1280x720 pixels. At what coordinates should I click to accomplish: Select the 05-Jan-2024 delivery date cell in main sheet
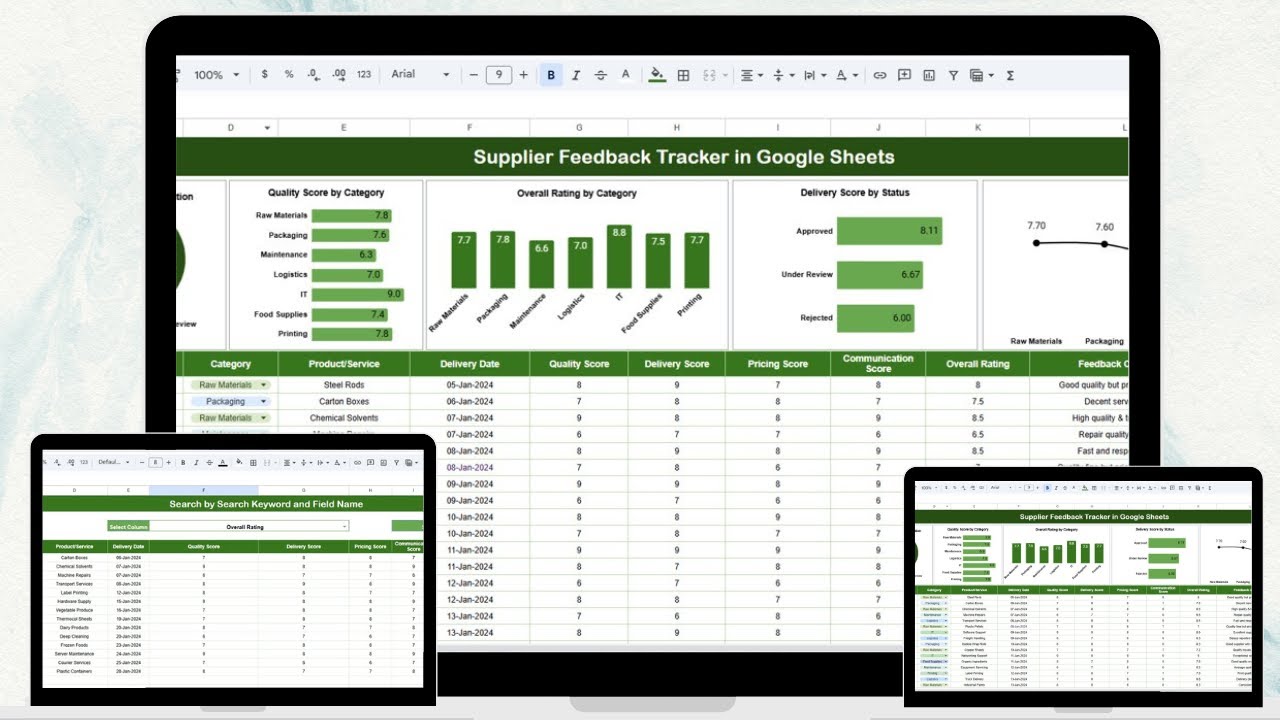[469, 385]
